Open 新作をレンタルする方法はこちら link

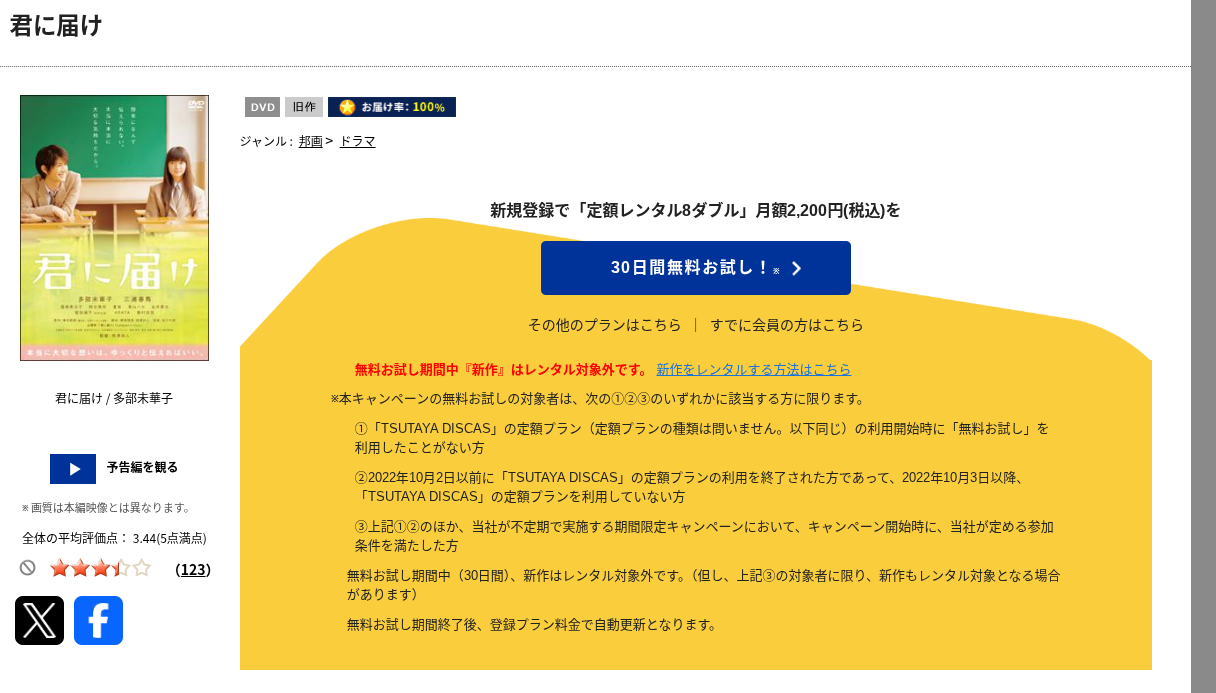(x=754, y=369)
